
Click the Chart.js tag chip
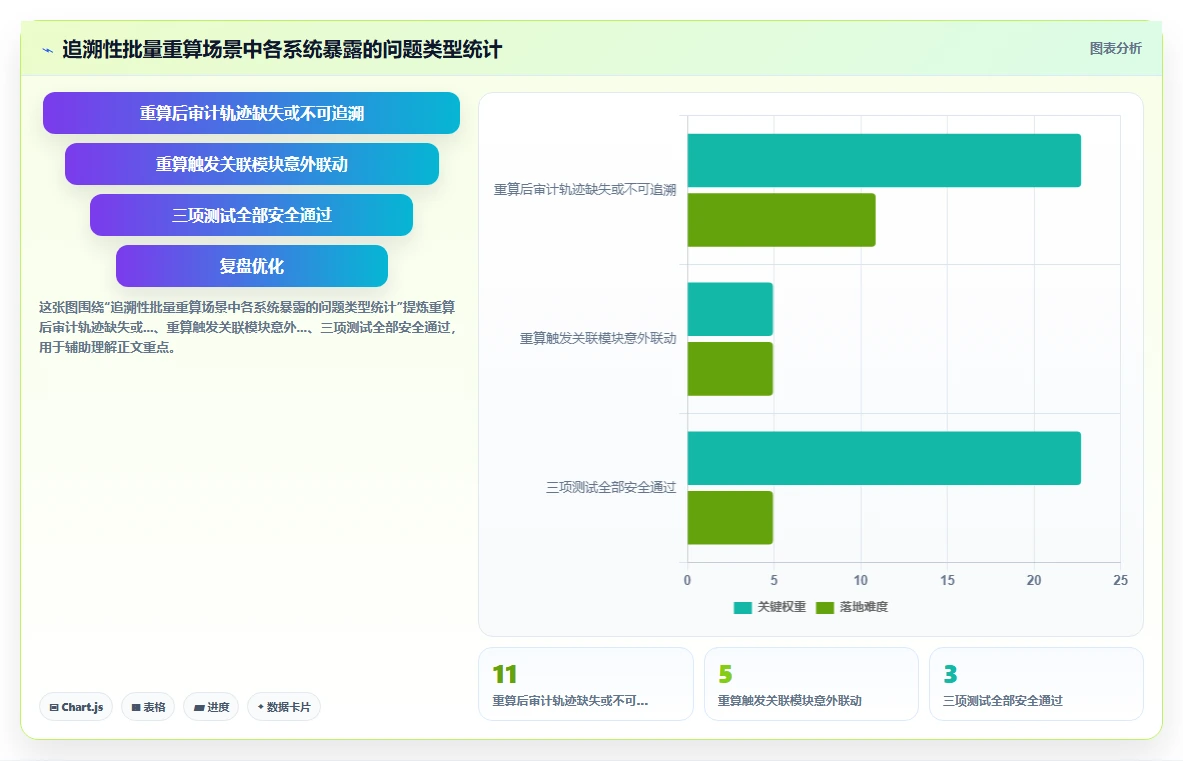(x=76, y=707)
